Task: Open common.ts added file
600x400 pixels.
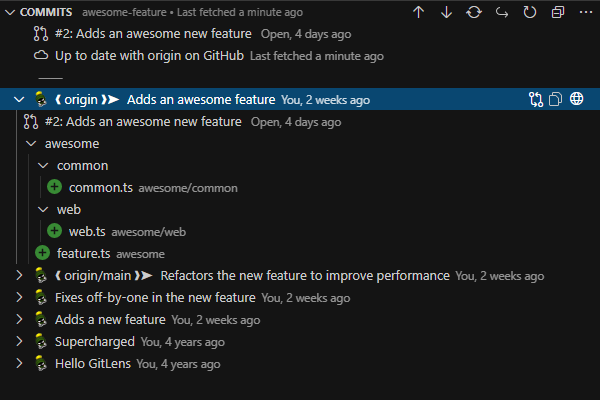Action: 100,187
